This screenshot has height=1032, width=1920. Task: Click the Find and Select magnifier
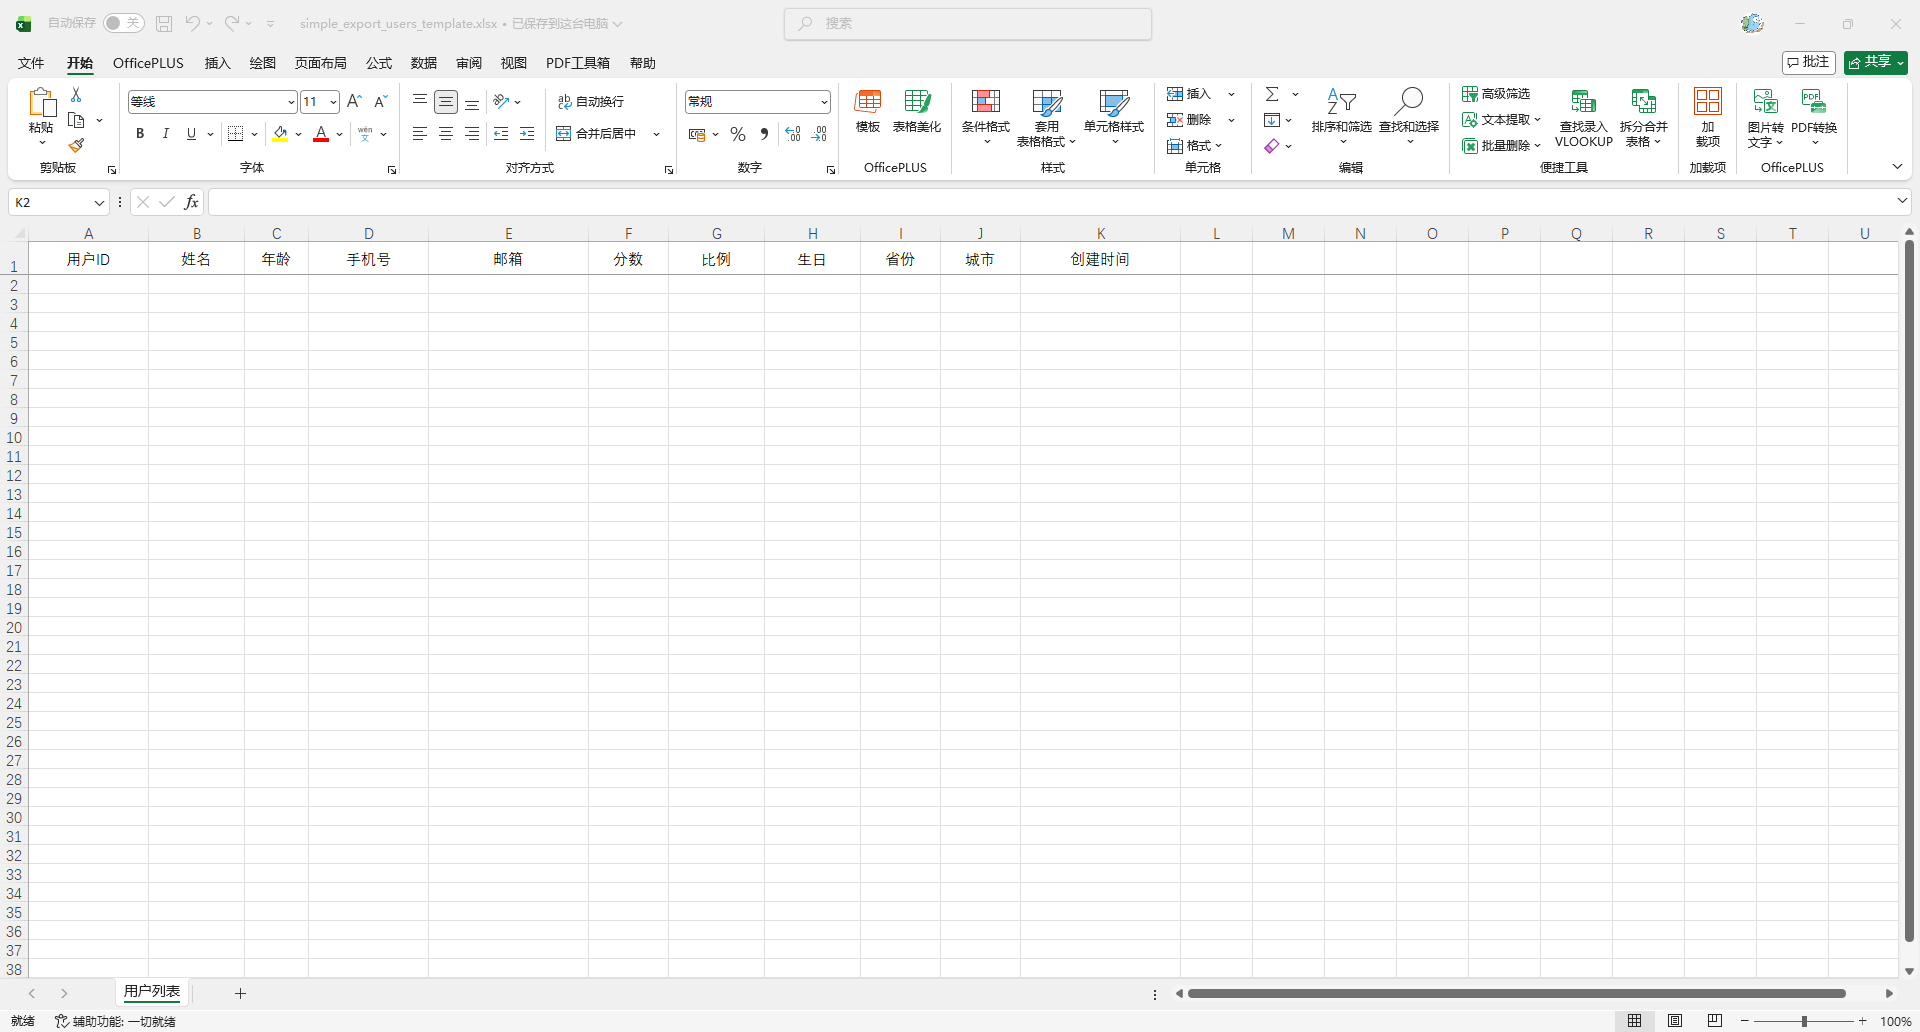[1408, 102]
